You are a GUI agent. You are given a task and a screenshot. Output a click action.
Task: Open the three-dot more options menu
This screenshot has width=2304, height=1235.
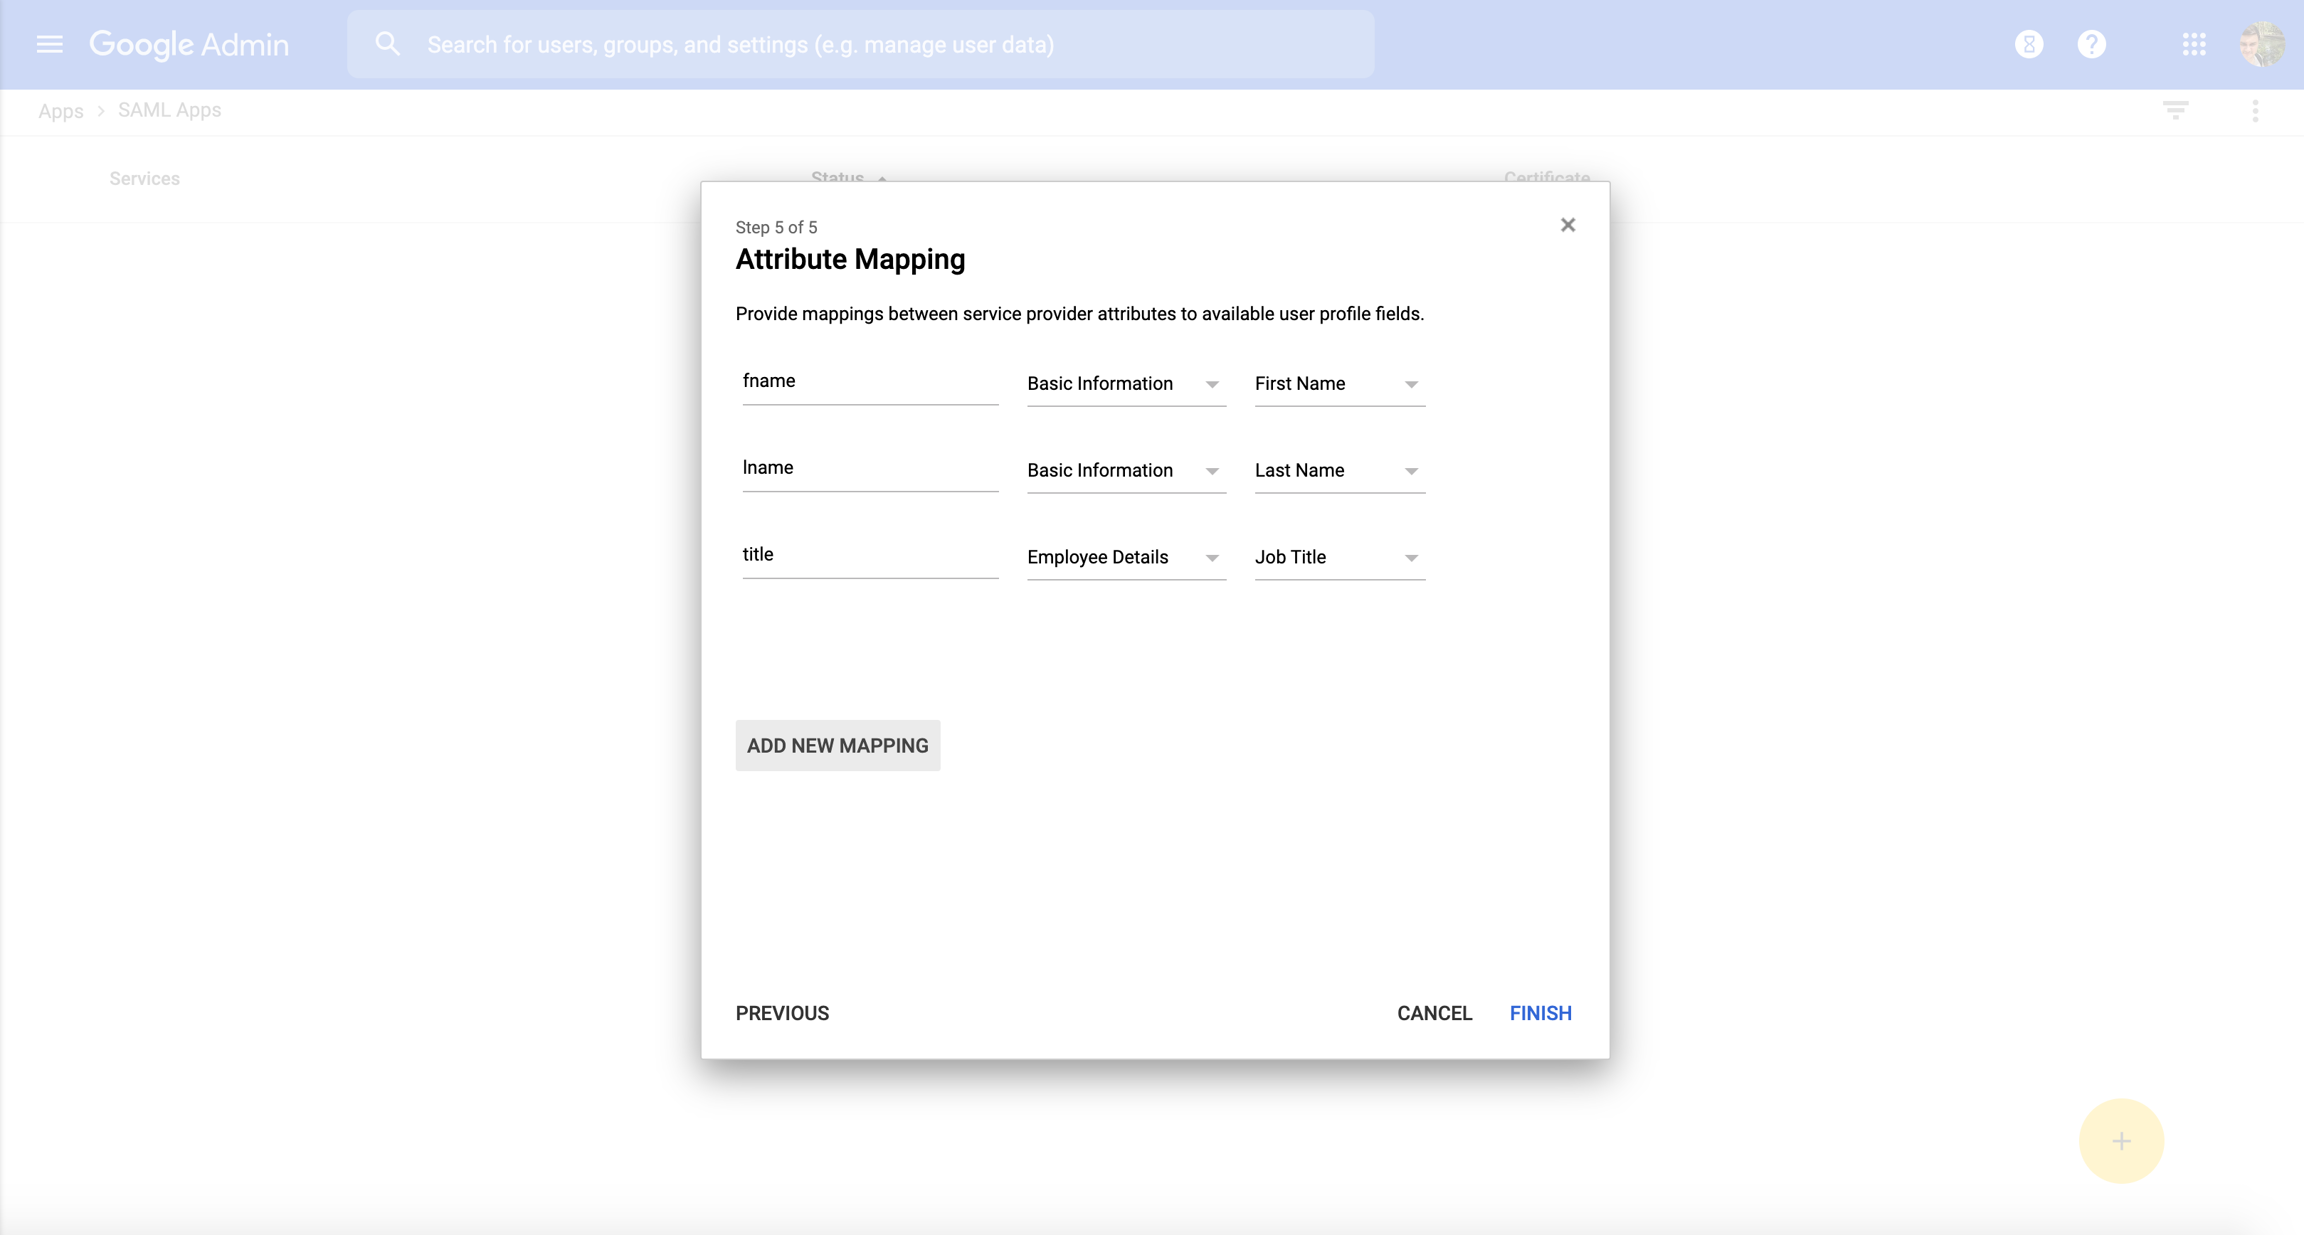tap(2254, 110)
